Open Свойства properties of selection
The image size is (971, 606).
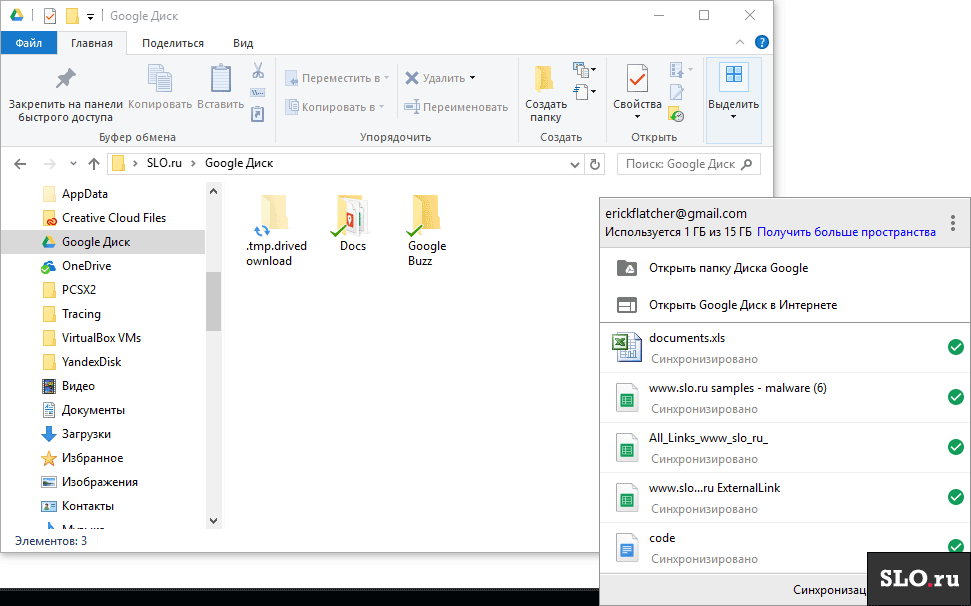point(637,93)
